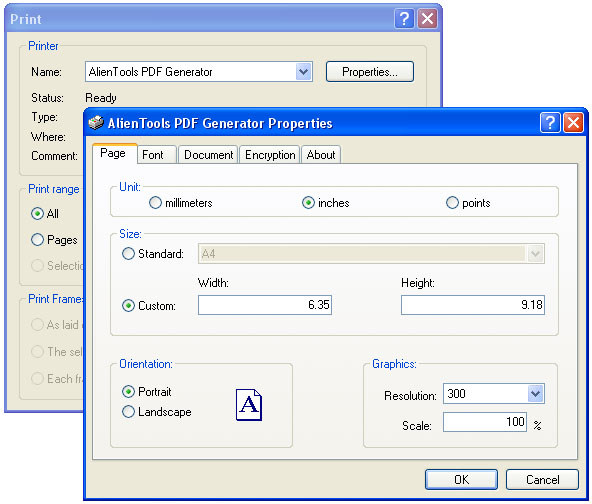Expand the A4 standard size dropdown

click(x=535, y=254)
